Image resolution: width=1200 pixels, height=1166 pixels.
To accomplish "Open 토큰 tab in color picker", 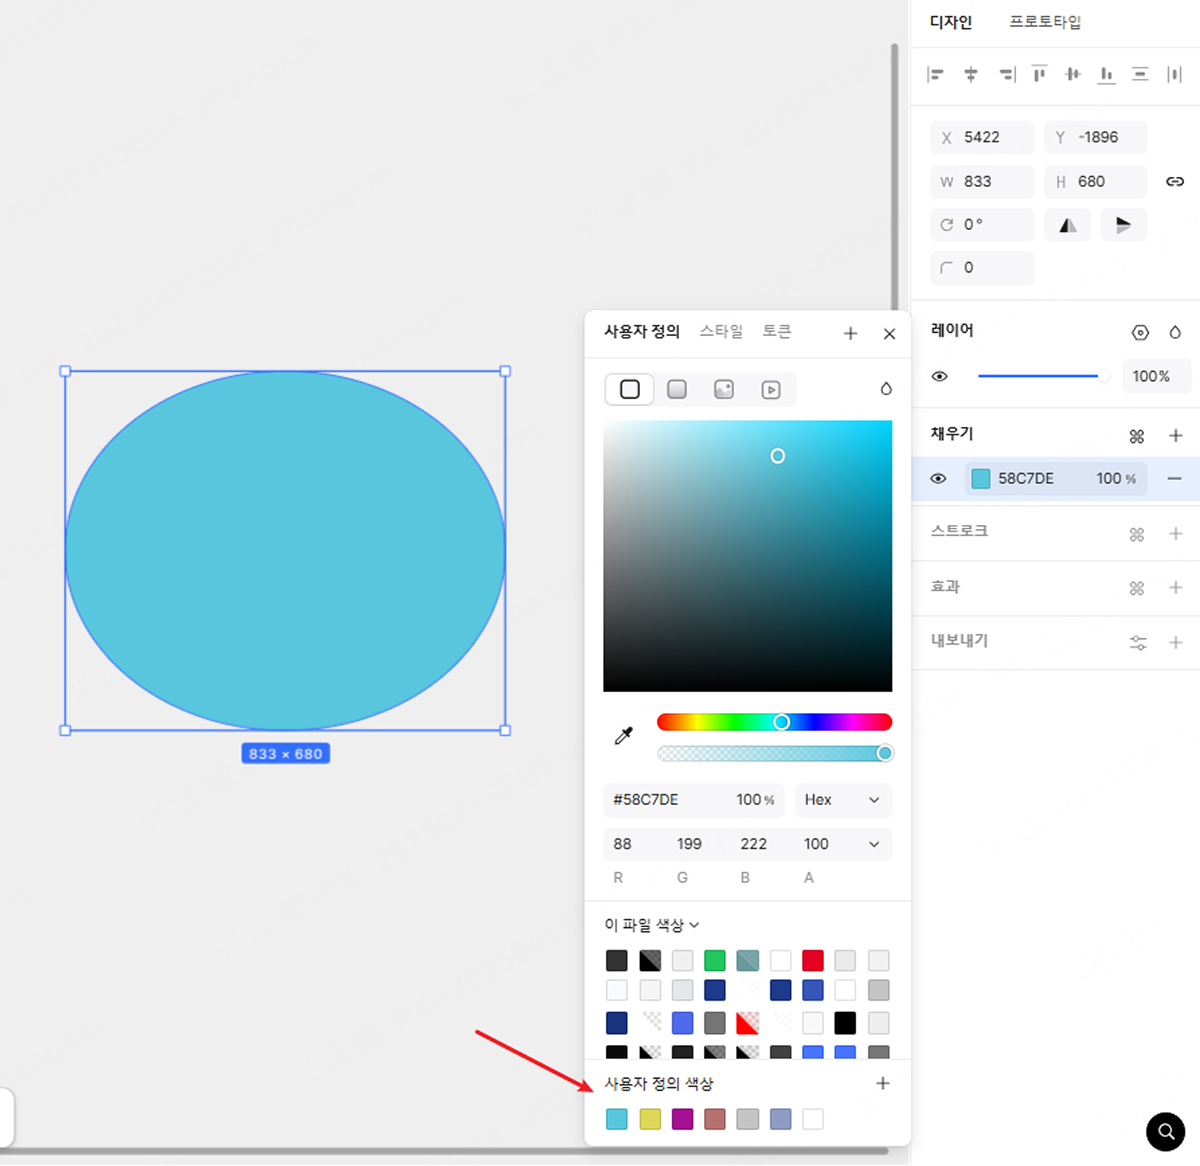I will [777, 331].
